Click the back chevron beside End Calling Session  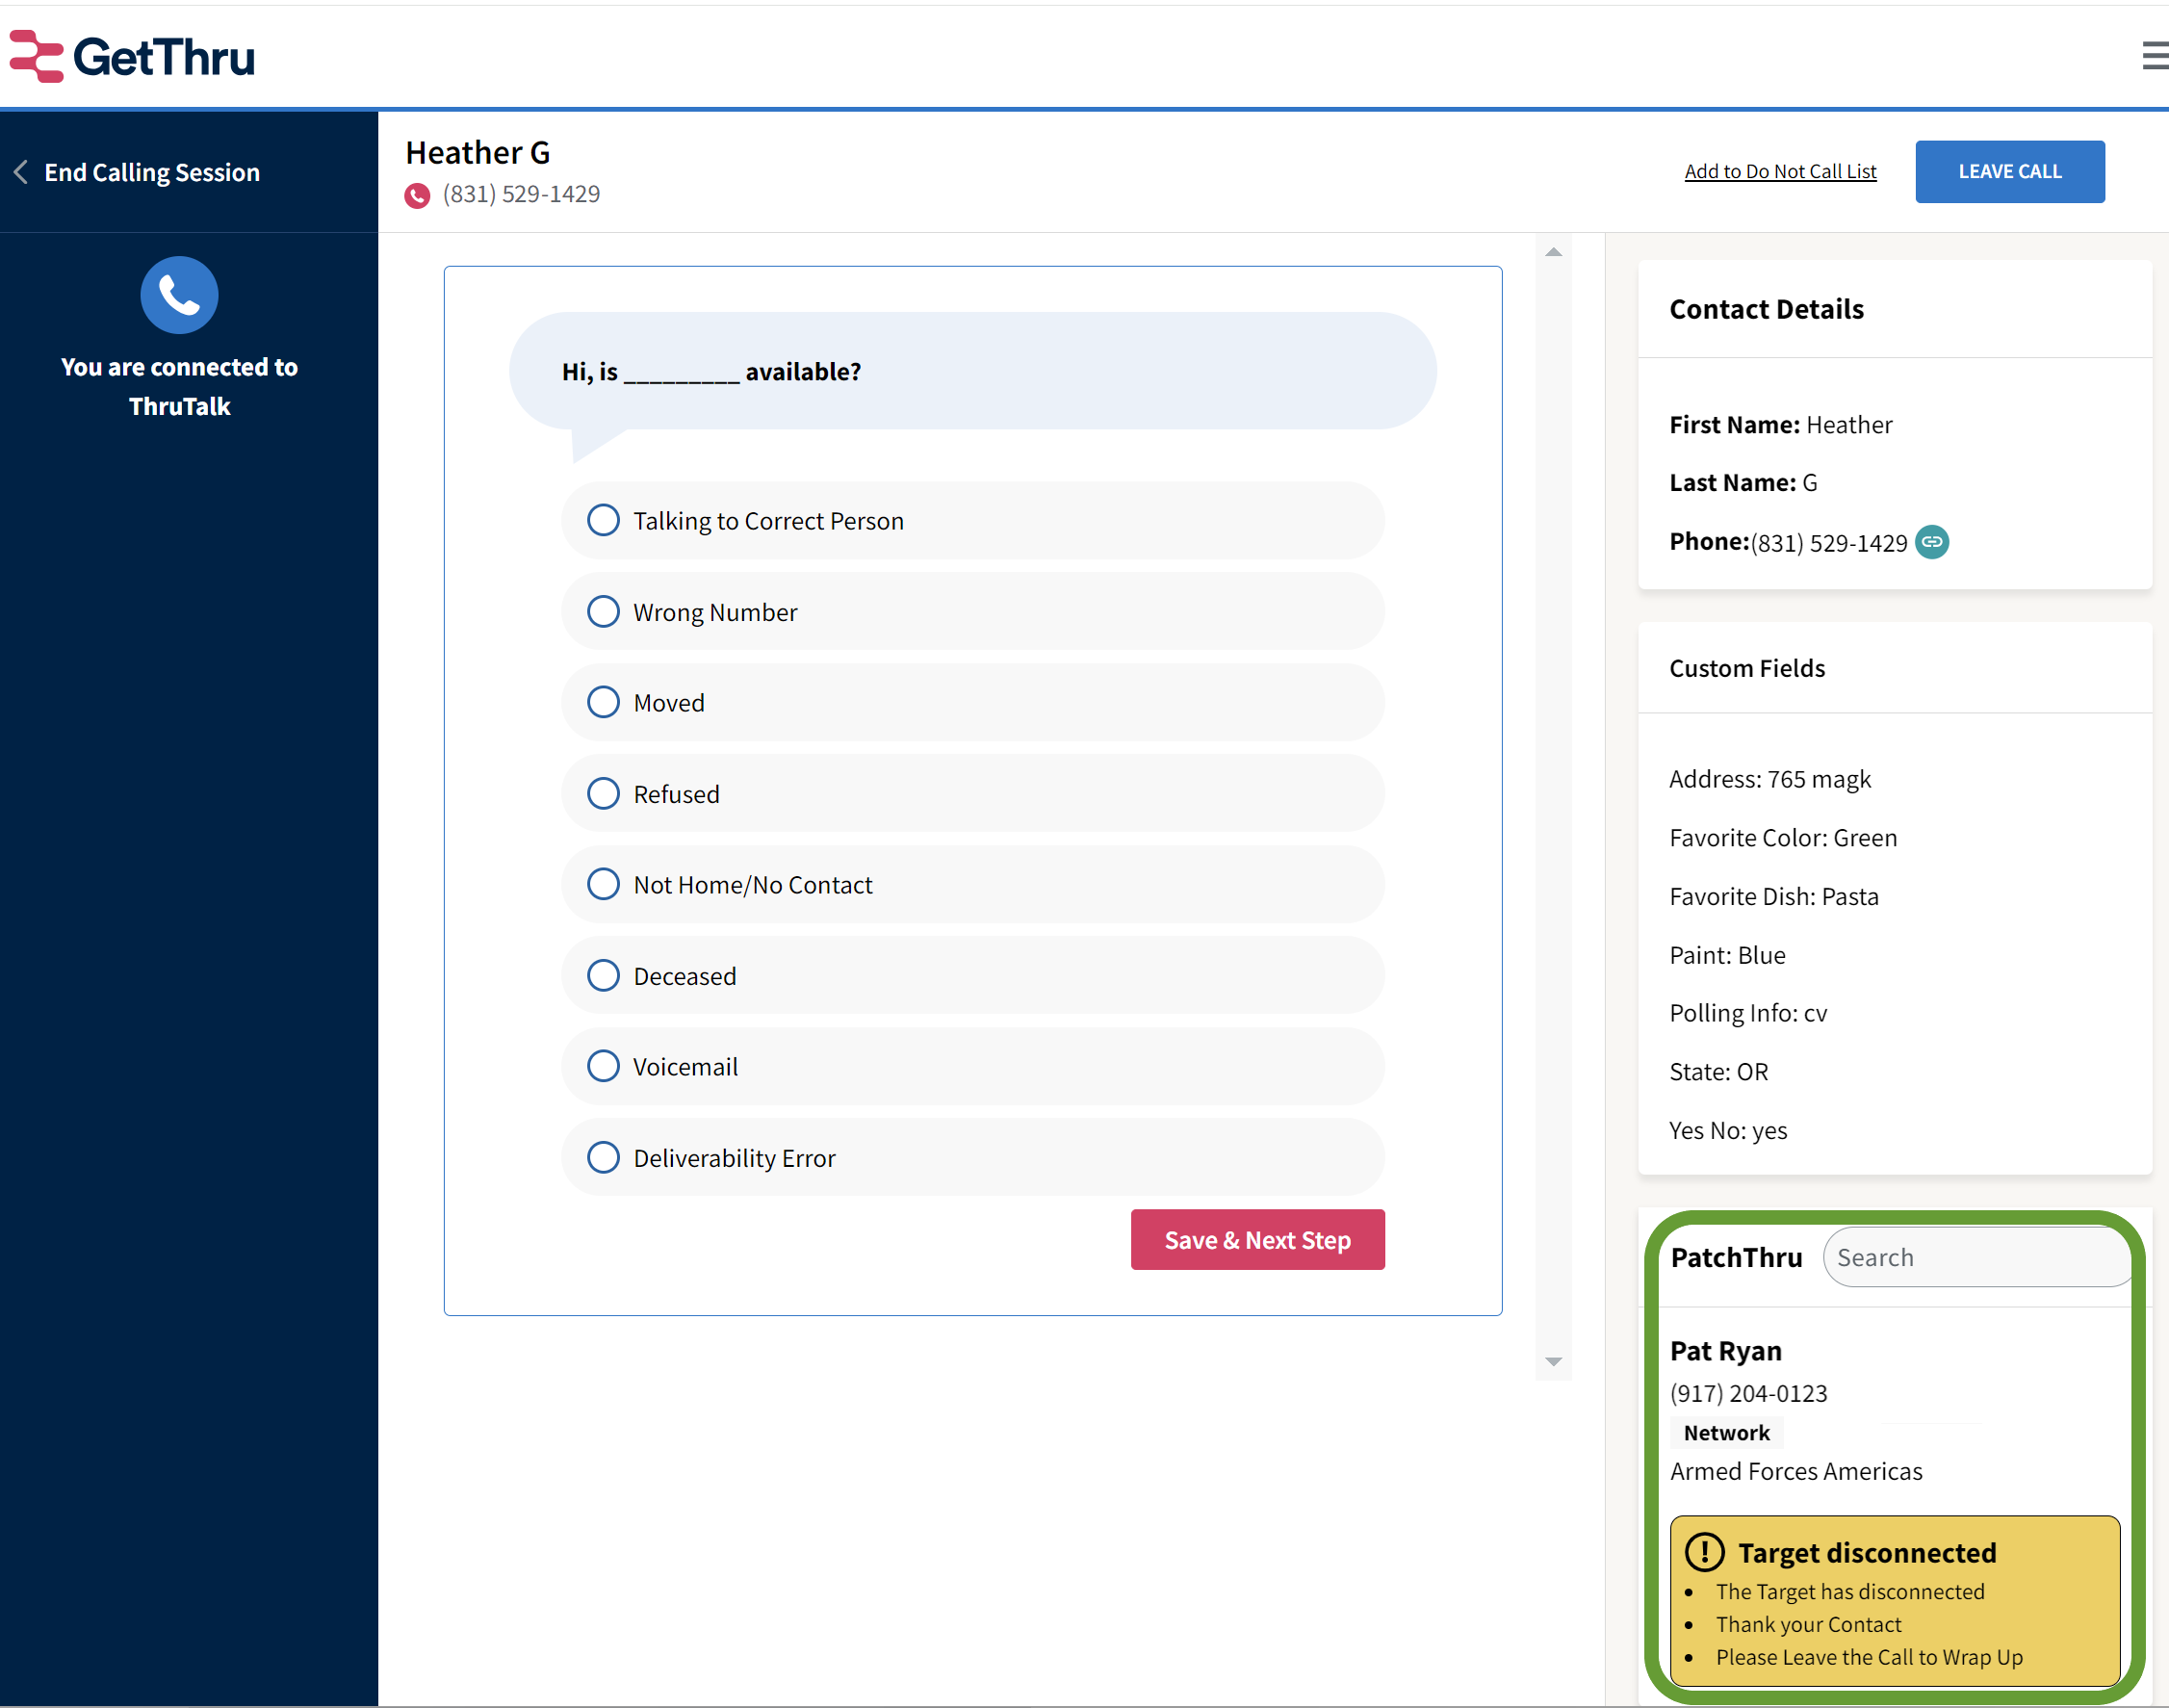point(20,172)
